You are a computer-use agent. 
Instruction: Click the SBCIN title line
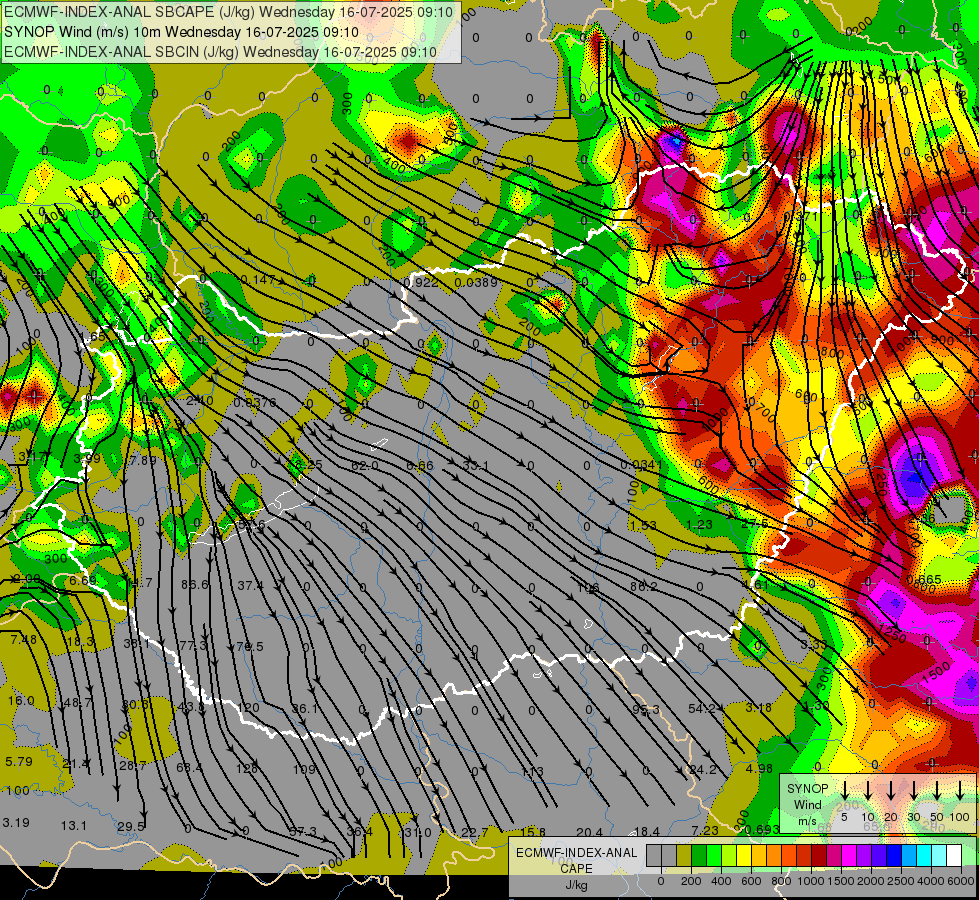tap(220, 52)
